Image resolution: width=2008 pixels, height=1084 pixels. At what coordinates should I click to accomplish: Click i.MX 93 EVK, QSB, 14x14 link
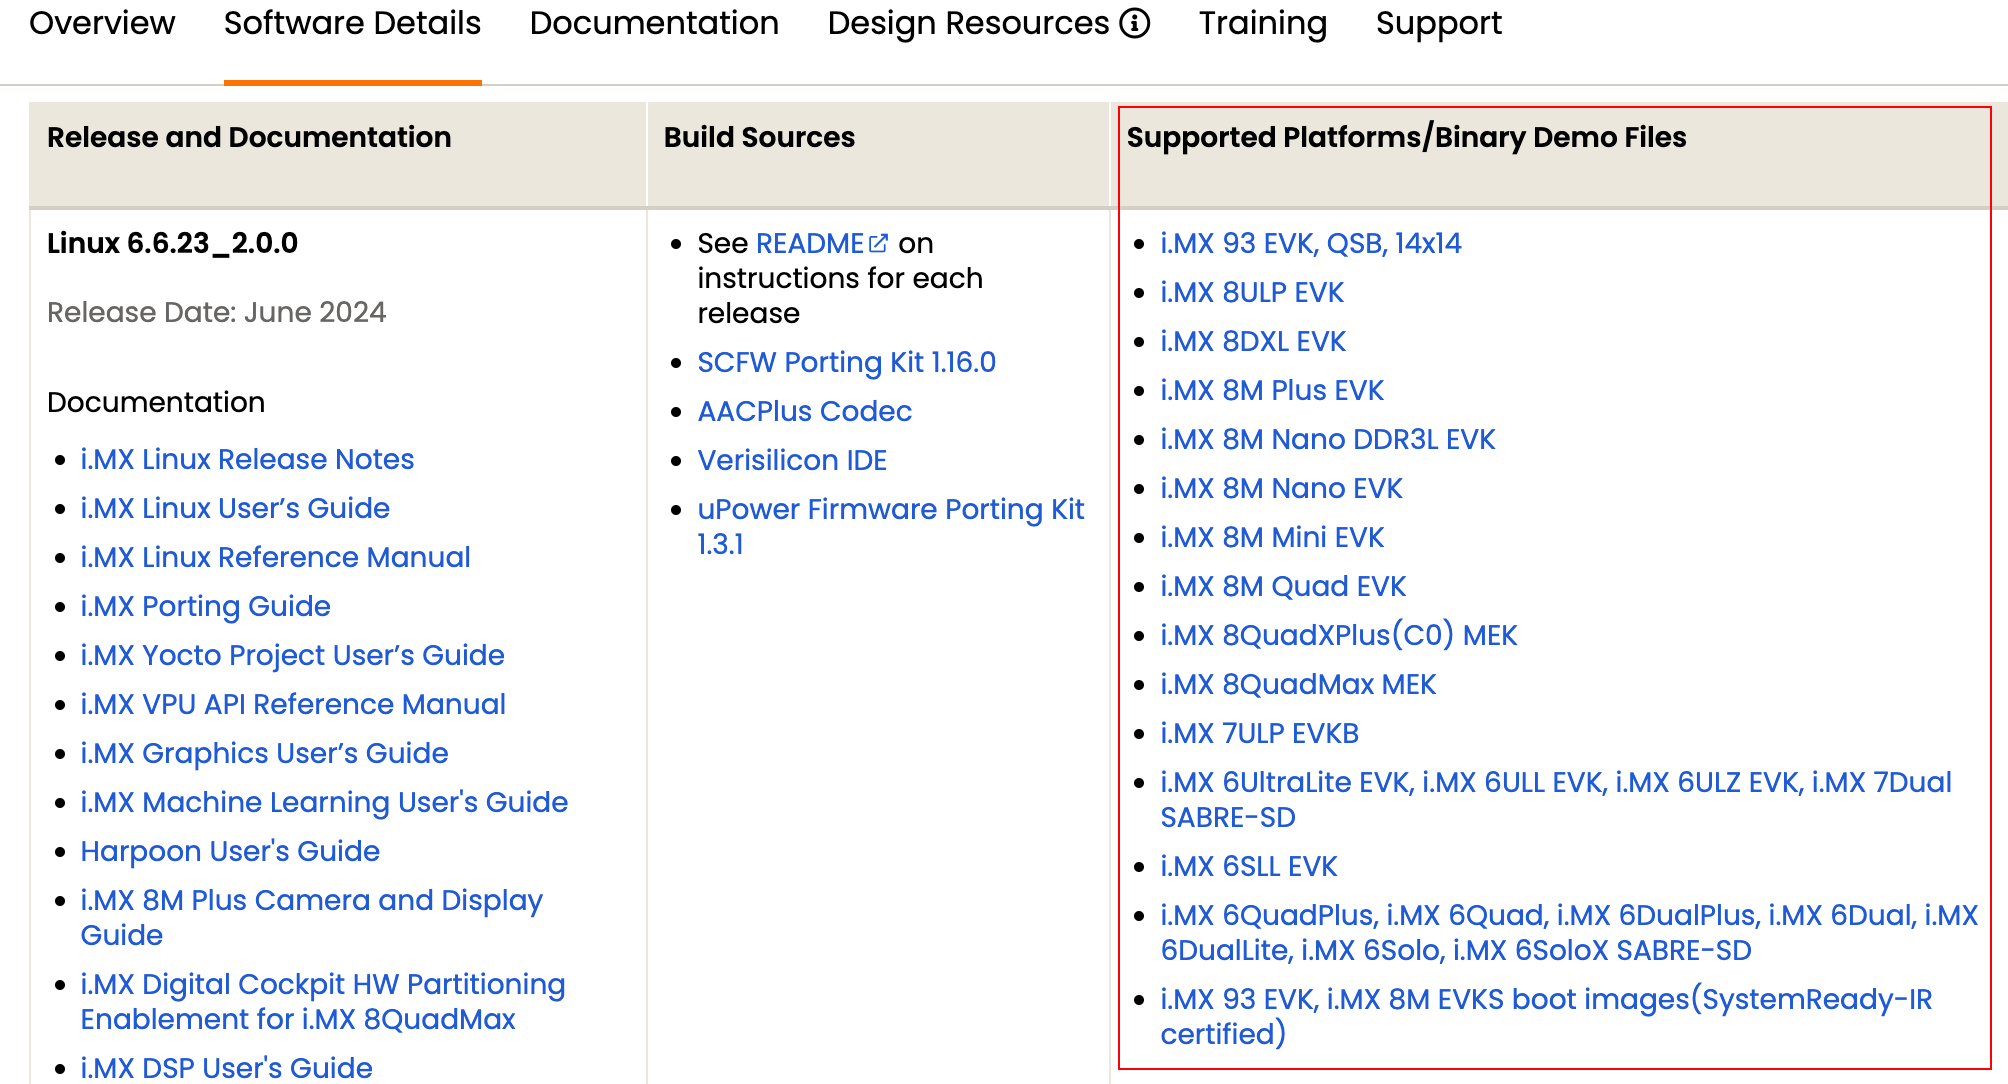tap(1310, 243)
